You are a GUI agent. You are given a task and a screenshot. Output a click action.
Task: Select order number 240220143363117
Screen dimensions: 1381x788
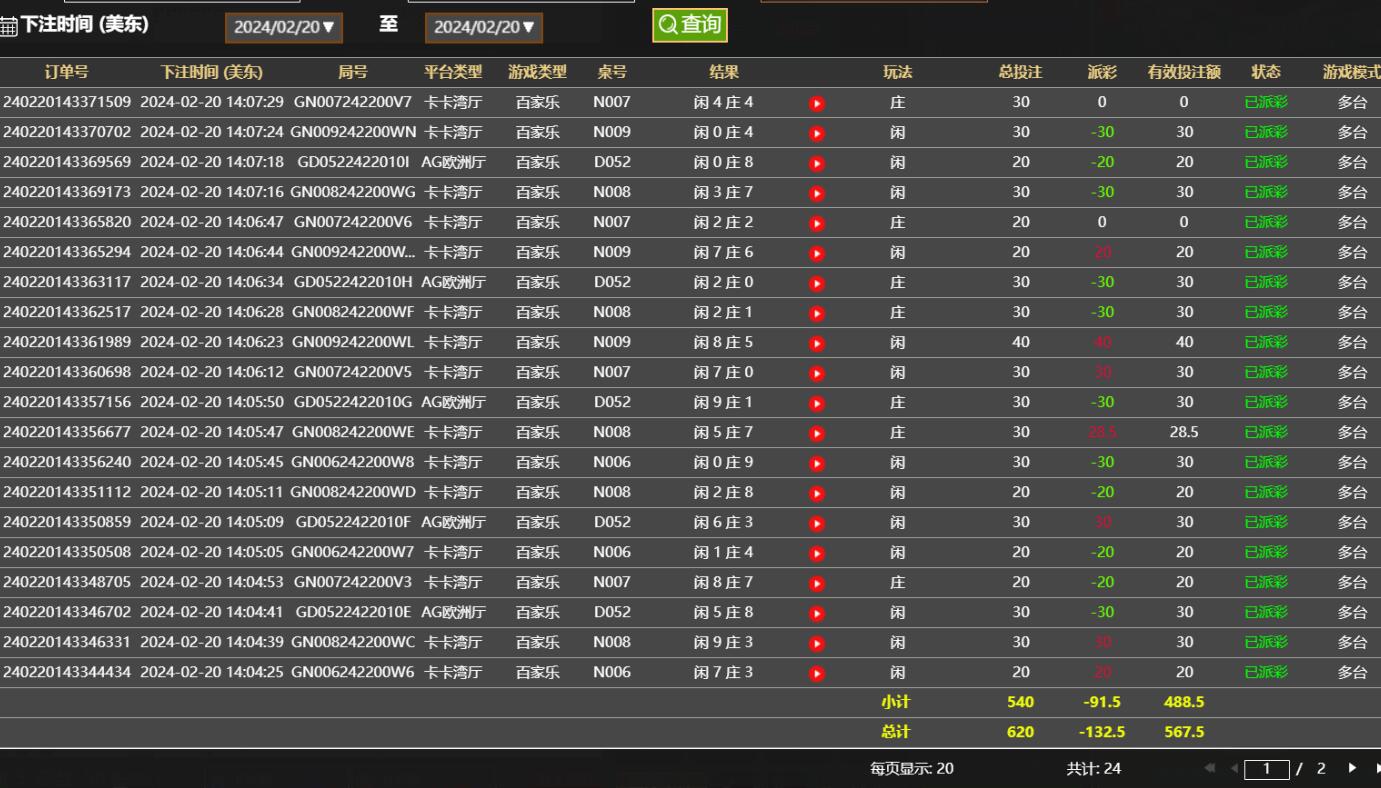67,282
